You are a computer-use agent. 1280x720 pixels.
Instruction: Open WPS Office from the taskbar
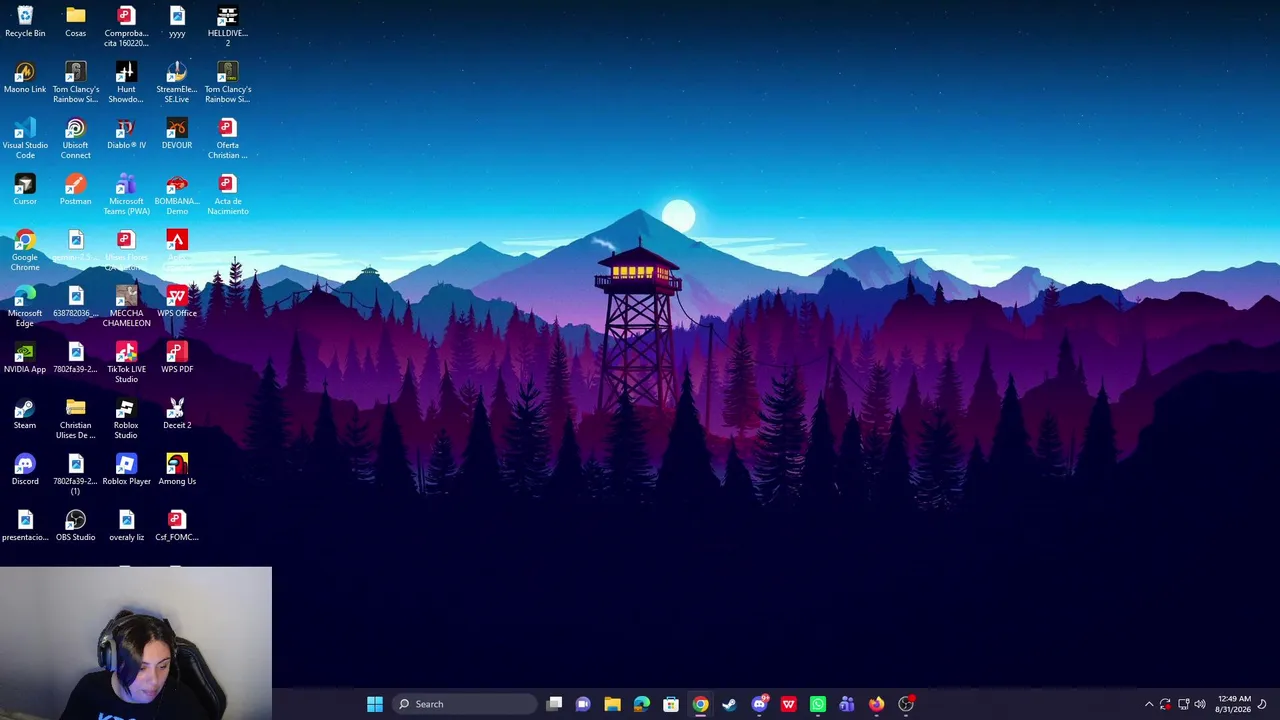pos(788,704)
